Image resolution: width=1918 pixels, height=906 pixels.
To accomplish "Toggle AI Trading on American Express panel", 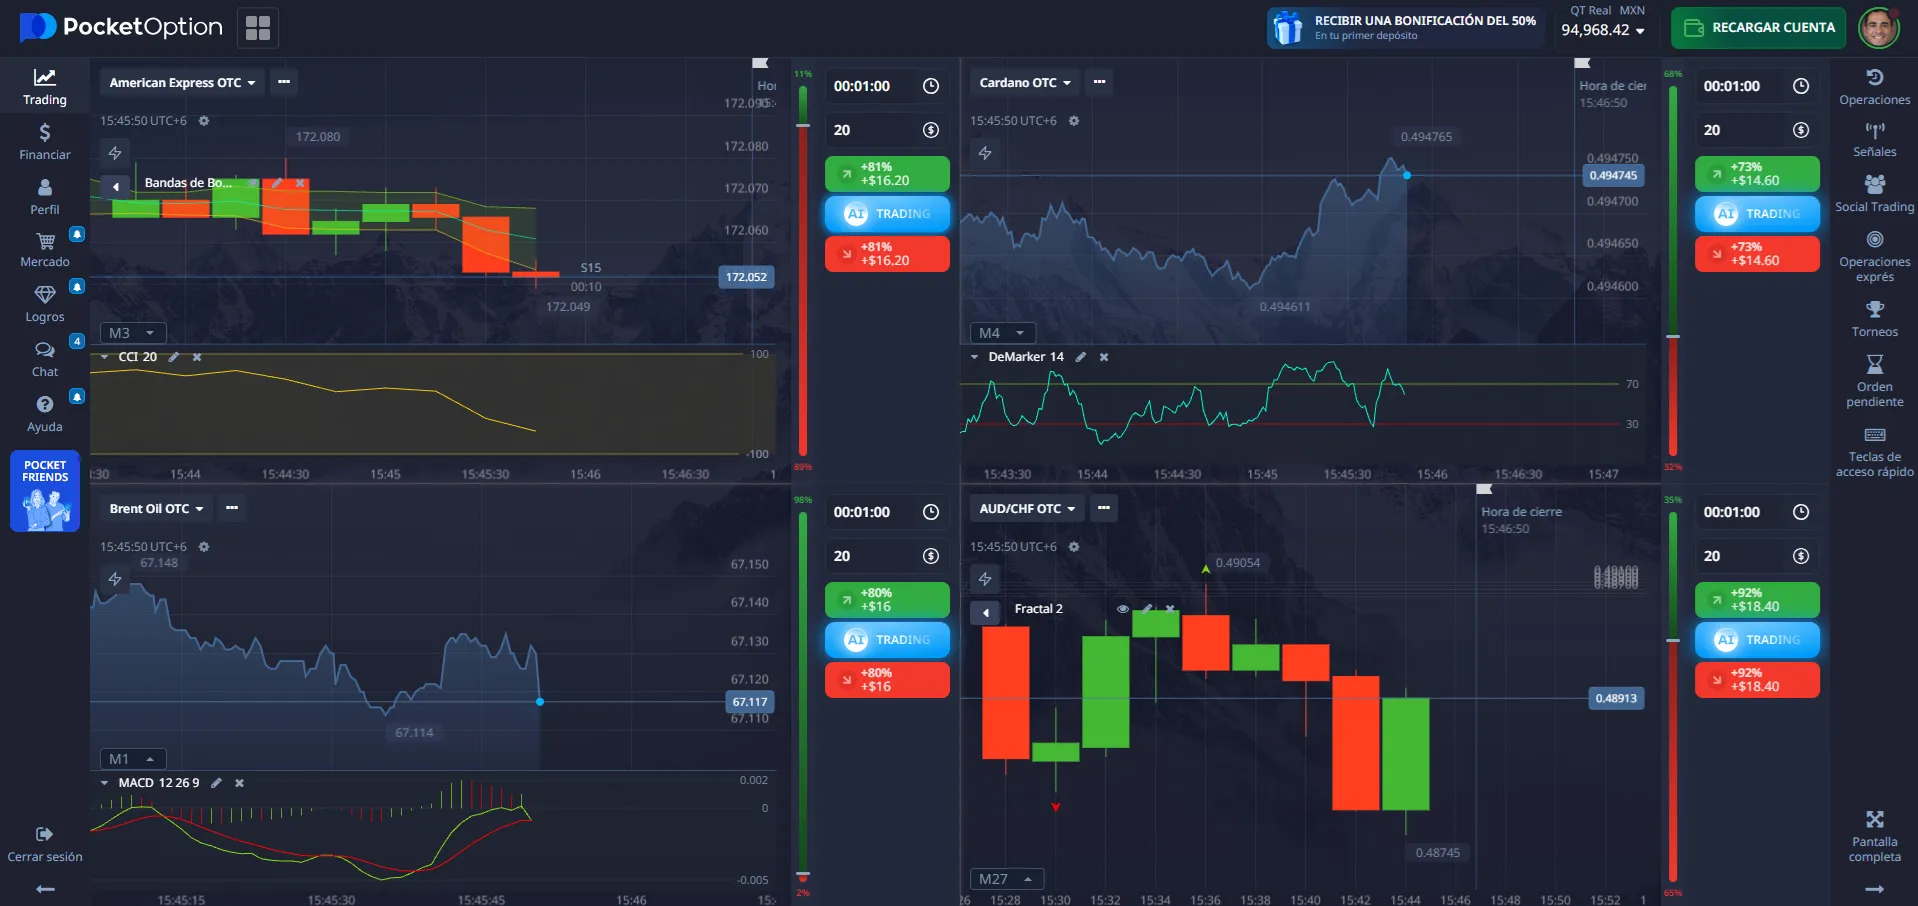I will click(x=887, y=214).
